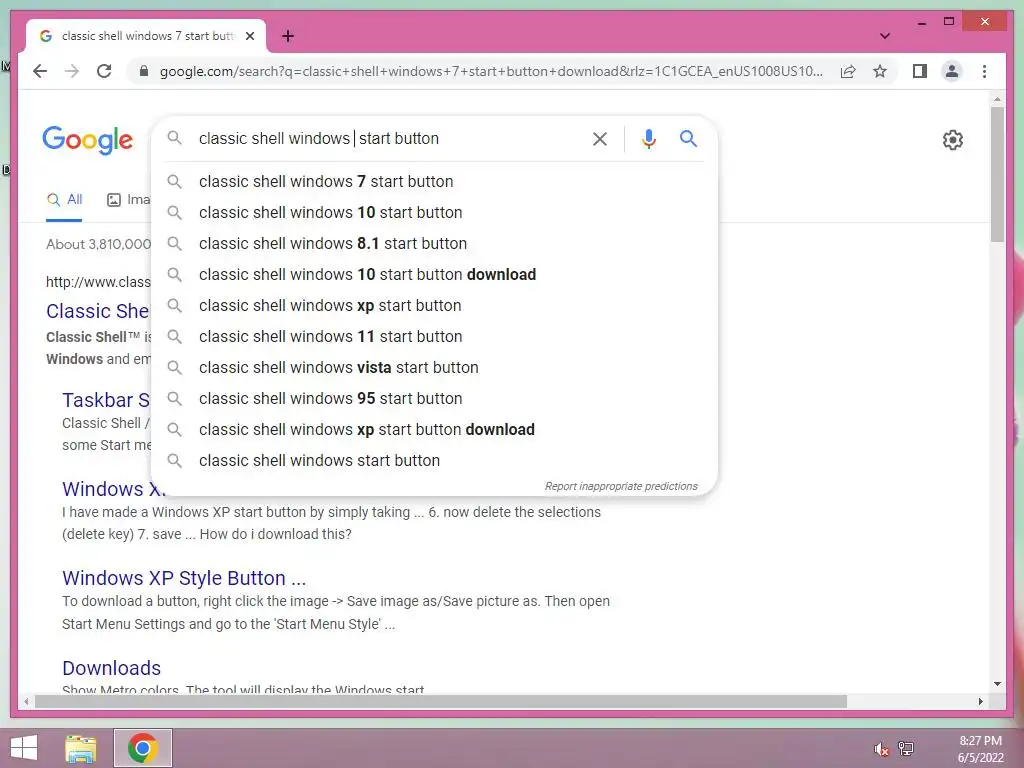Click the address bar URL
This screenshot has height=768, width=1024.
click(x=491, y=71)
